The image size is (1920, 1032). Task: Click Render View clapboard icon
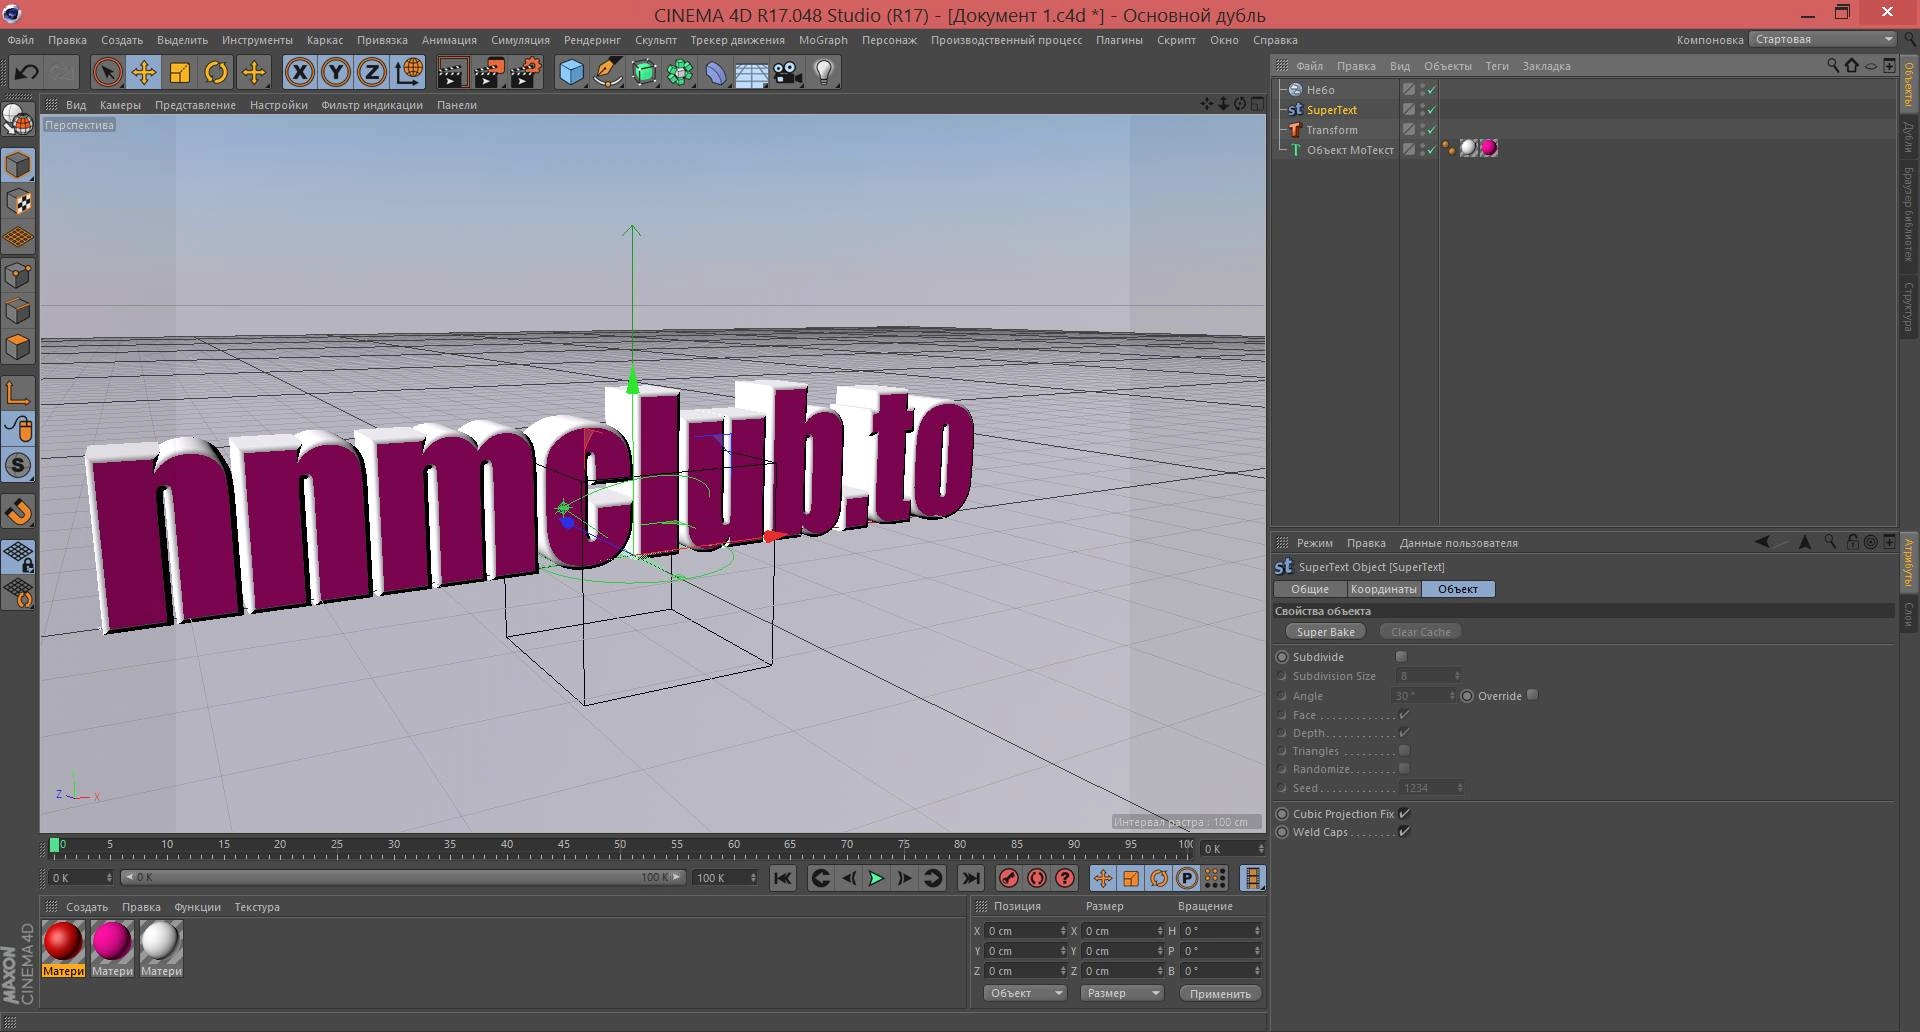(x=452, y=72)
